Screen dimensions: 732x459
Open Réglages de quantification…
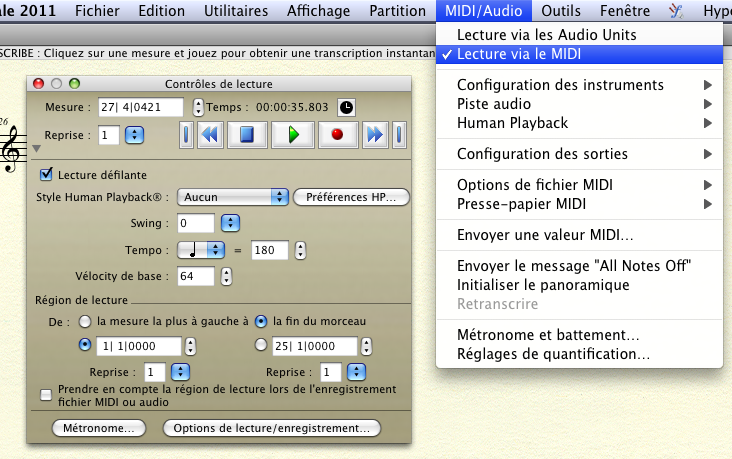click(x=579, y=354)
